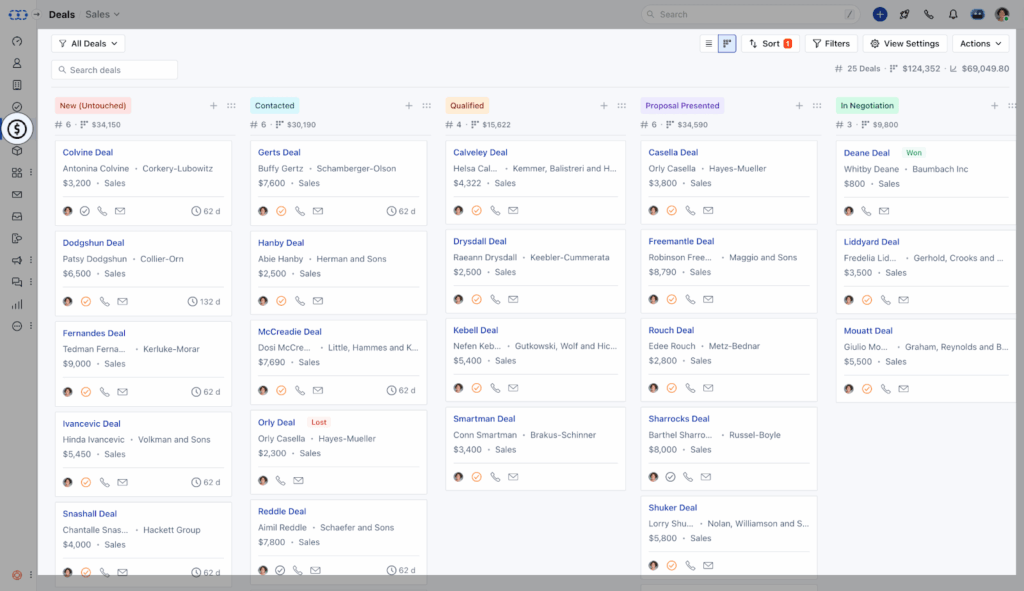Open the View Settings menu
The image size is (1024, 591).
tap(905, 44)
